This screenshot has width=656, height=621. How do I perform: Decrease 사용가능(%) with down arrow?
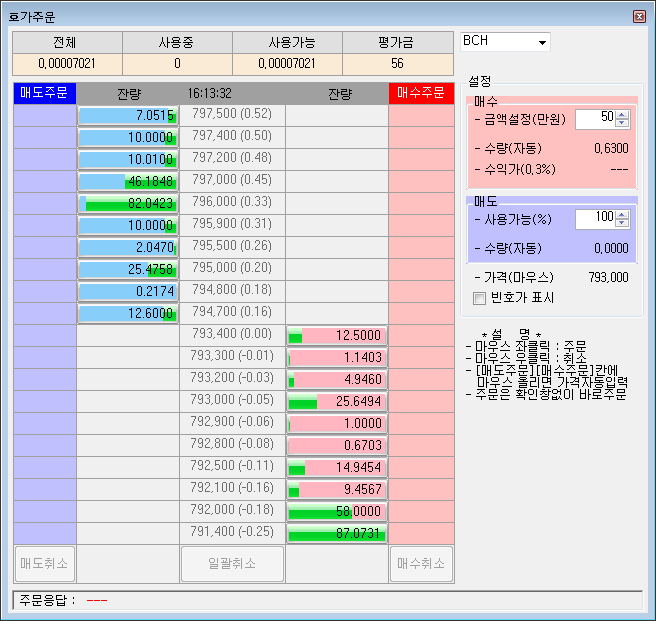tap(622, 223)
